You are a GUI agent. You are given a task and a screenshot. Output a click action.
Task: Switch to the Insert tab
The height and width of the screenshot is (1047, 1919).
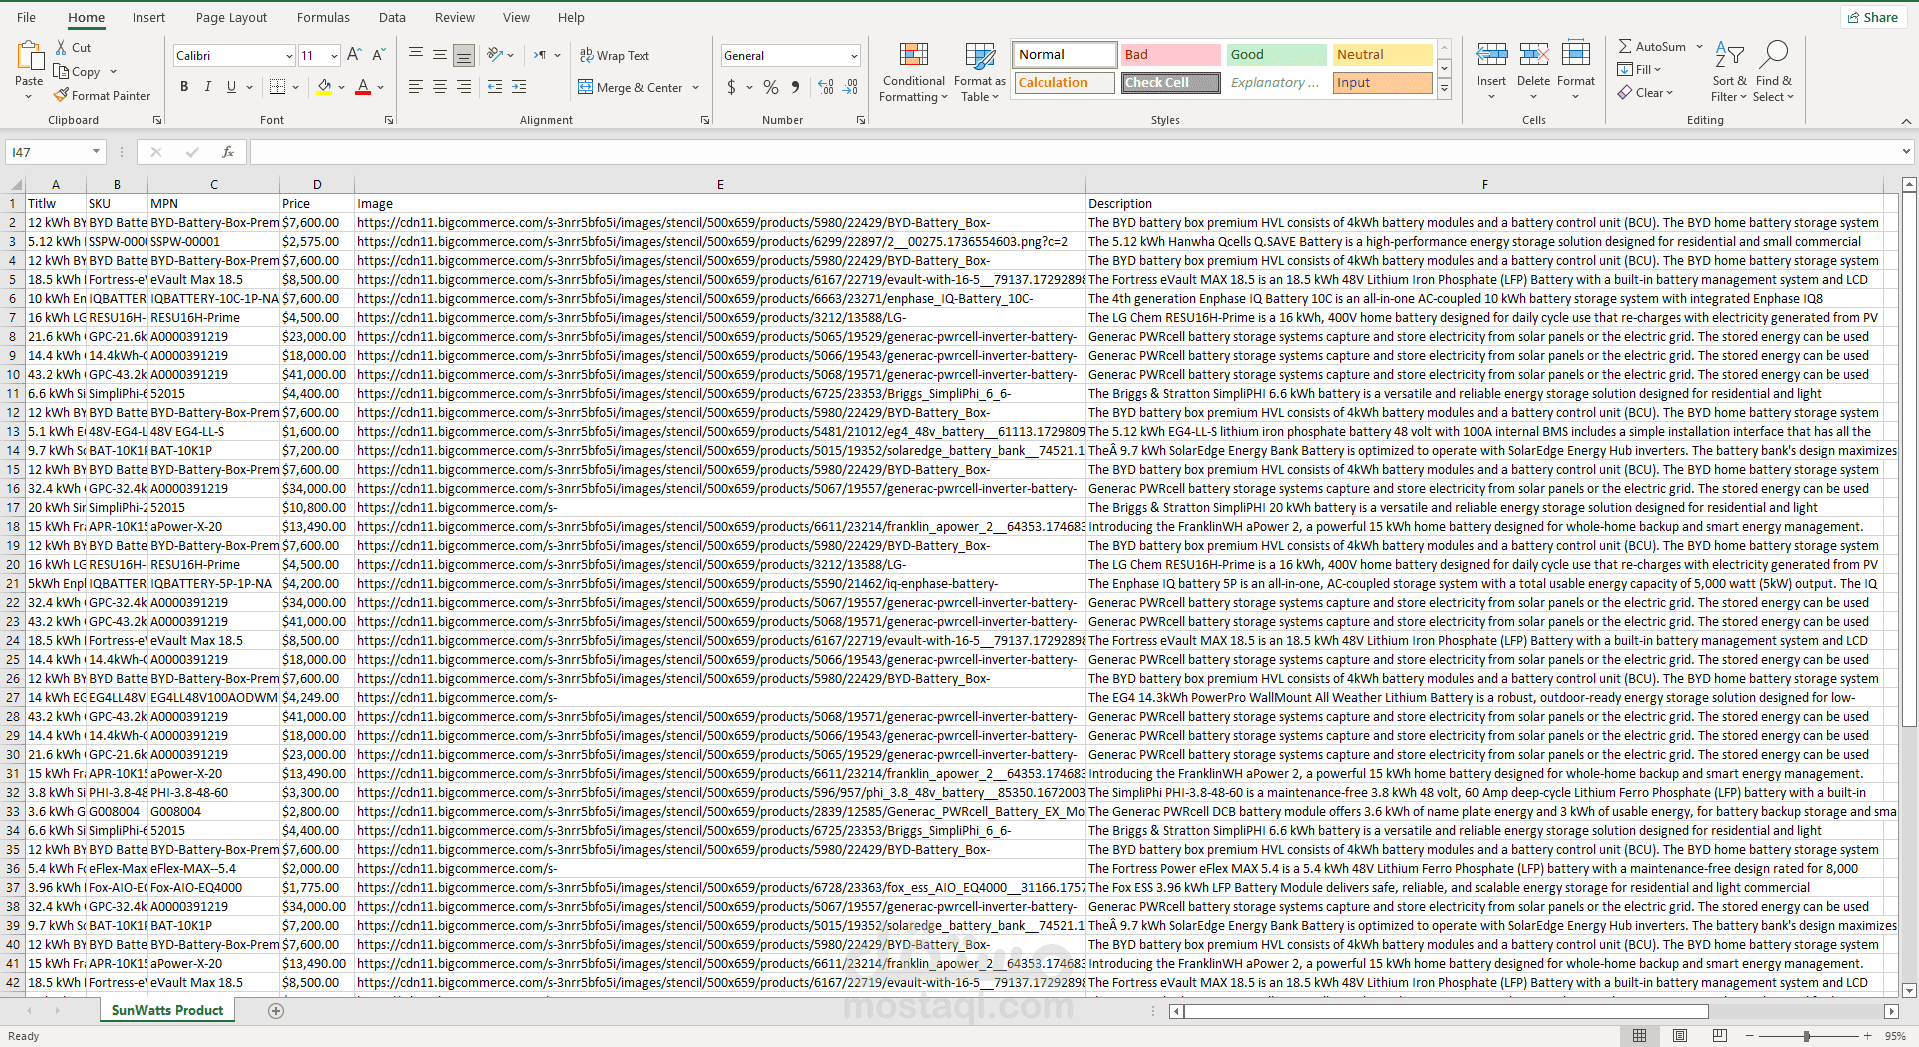pyautogui.click(x=149, y=17)
